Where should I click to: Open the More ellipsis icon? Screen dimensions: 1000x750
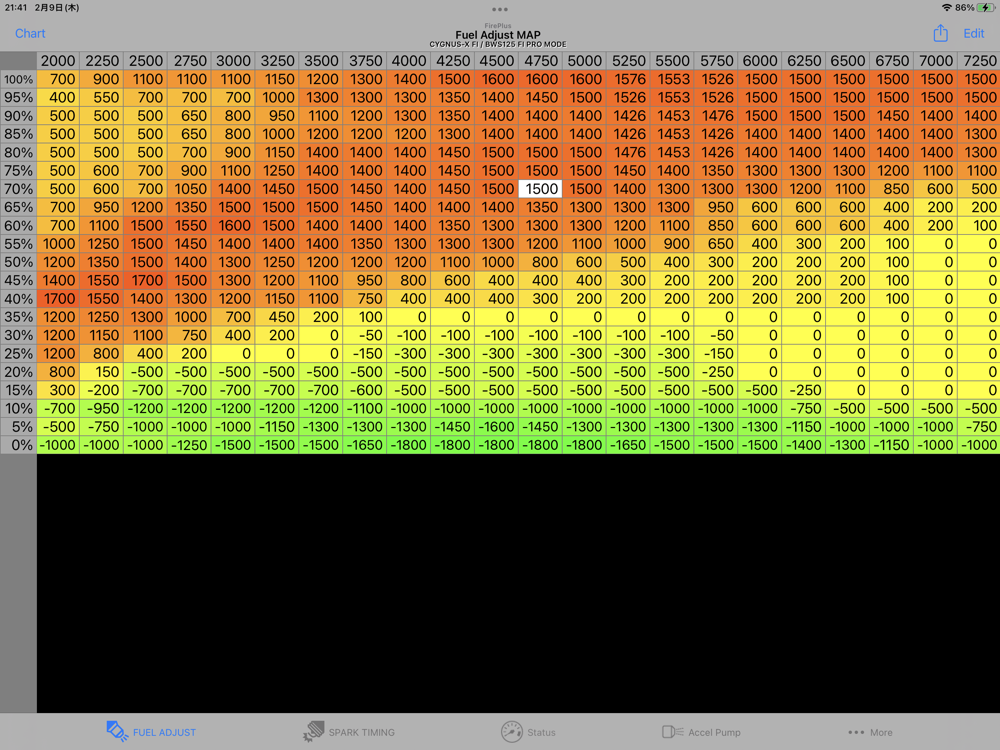[x=855, y=732]
